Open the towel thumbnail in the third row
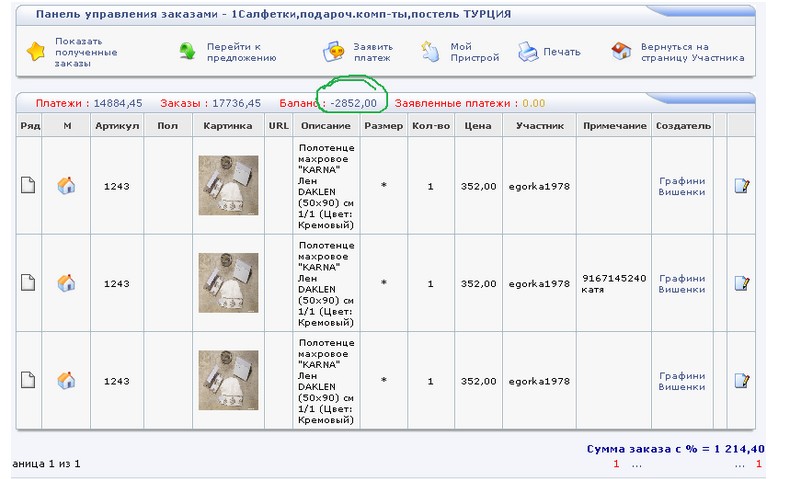The image size is (789, 479). click(x=228, y=380)
